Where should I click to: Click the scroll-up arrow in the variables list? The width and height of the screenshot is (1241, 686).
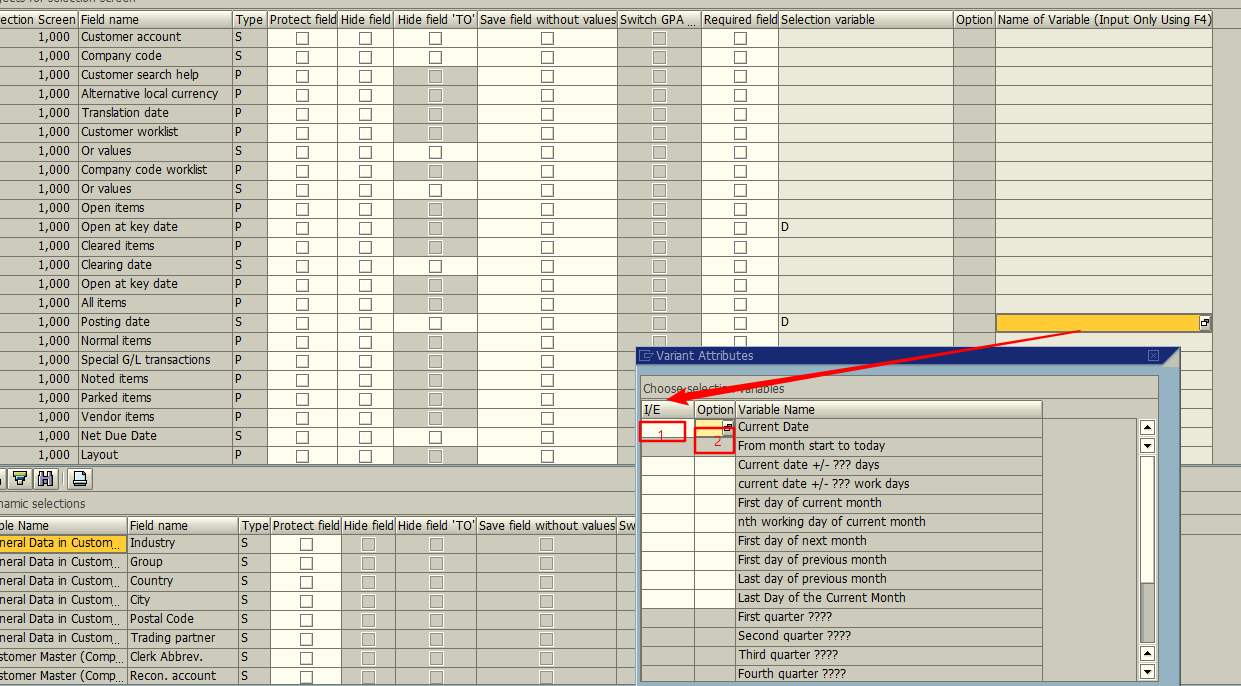tap(1147, 426)
